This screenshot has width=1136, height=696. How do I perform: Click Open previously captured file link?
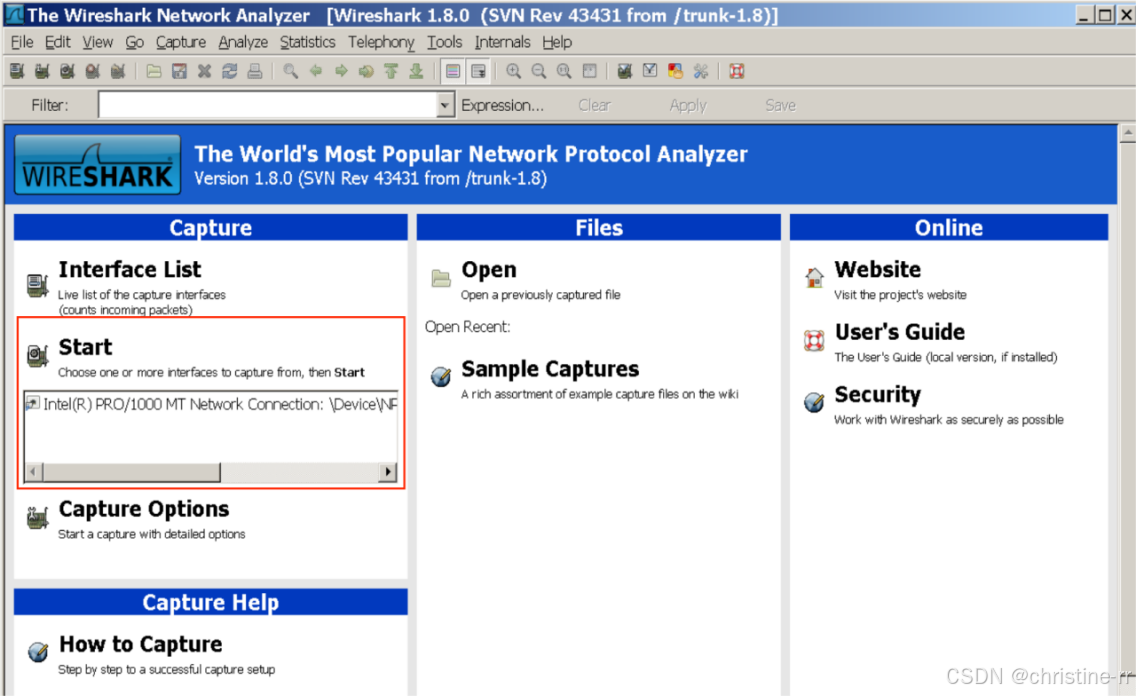click(489, 269)
